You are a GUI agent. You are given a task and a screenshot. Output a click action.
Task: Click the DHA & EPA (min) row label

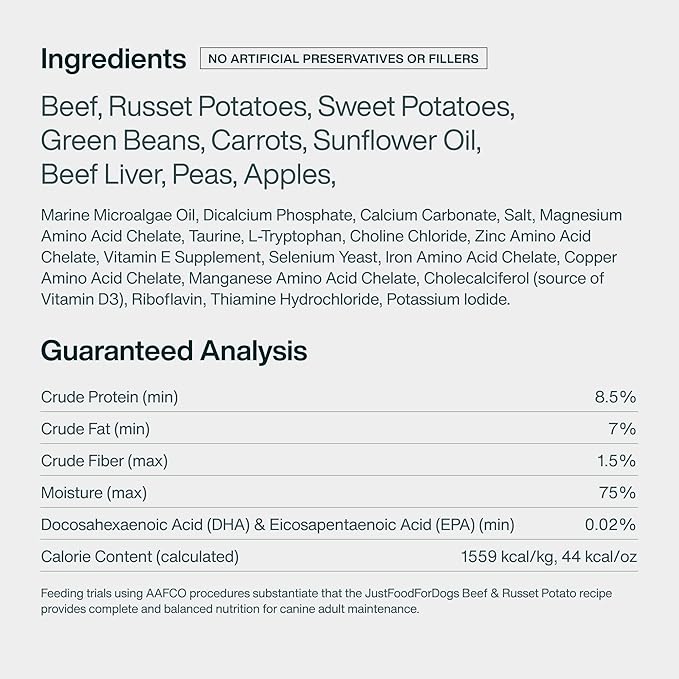point(278,525)
